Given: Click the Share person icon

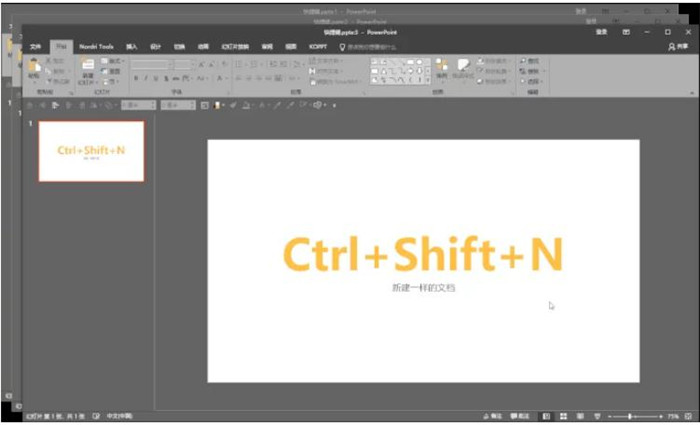Looking at the screenshot, I should 671,46.
